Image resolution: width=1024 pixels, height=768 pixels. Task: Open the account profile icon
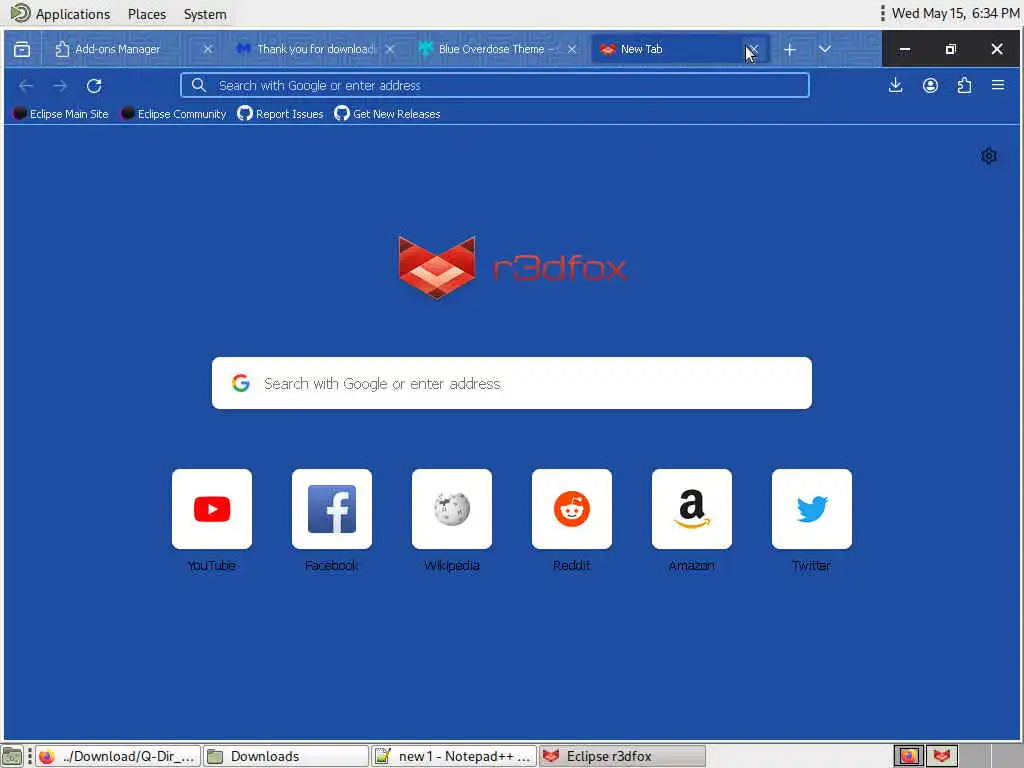tap(930, 85)
